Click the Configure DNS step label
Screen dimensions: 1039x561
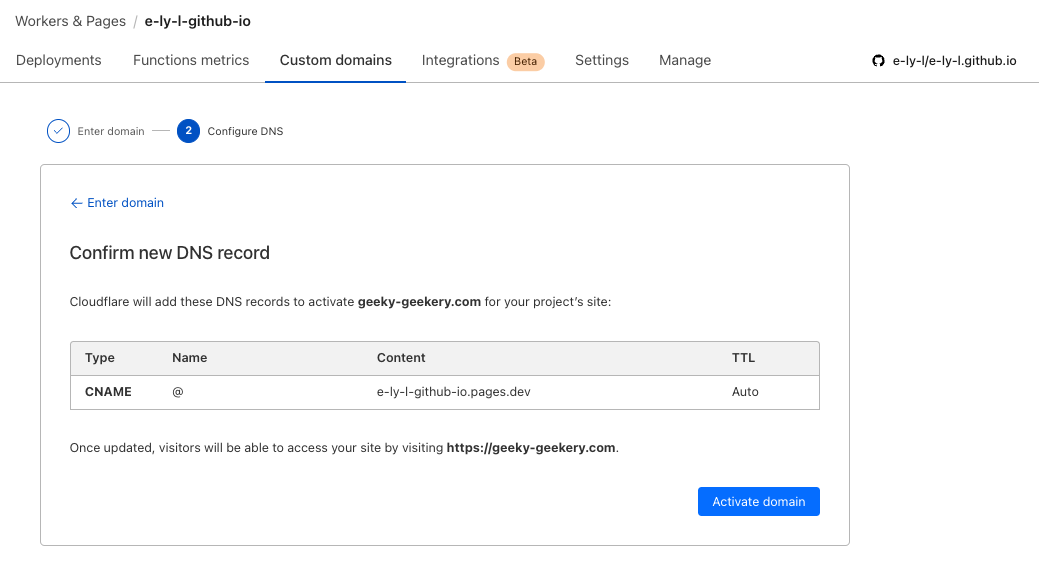(x=245, y=131)
